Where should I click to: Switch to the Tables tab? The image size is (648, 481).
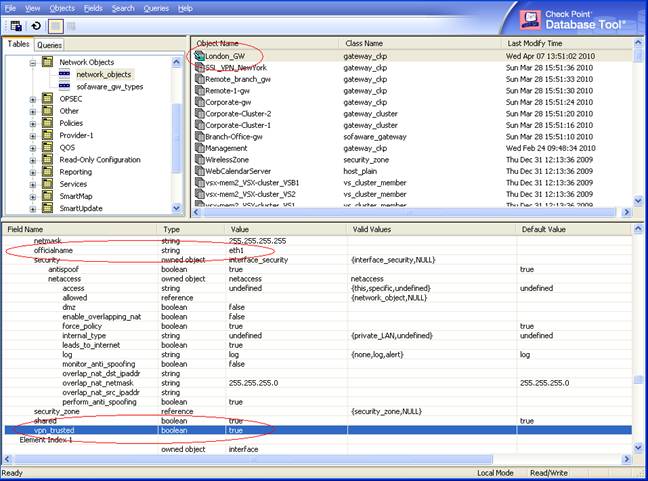[x=18, y=44]
